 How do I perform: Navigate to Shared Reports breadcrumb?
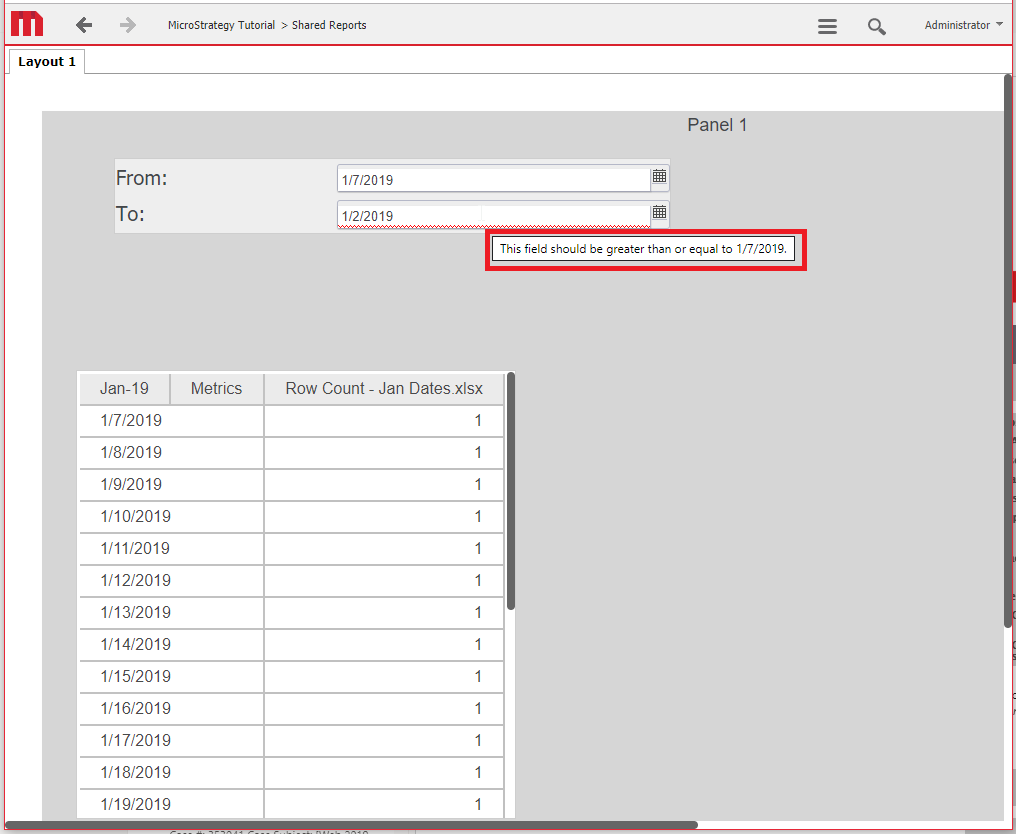pos(329,25)
